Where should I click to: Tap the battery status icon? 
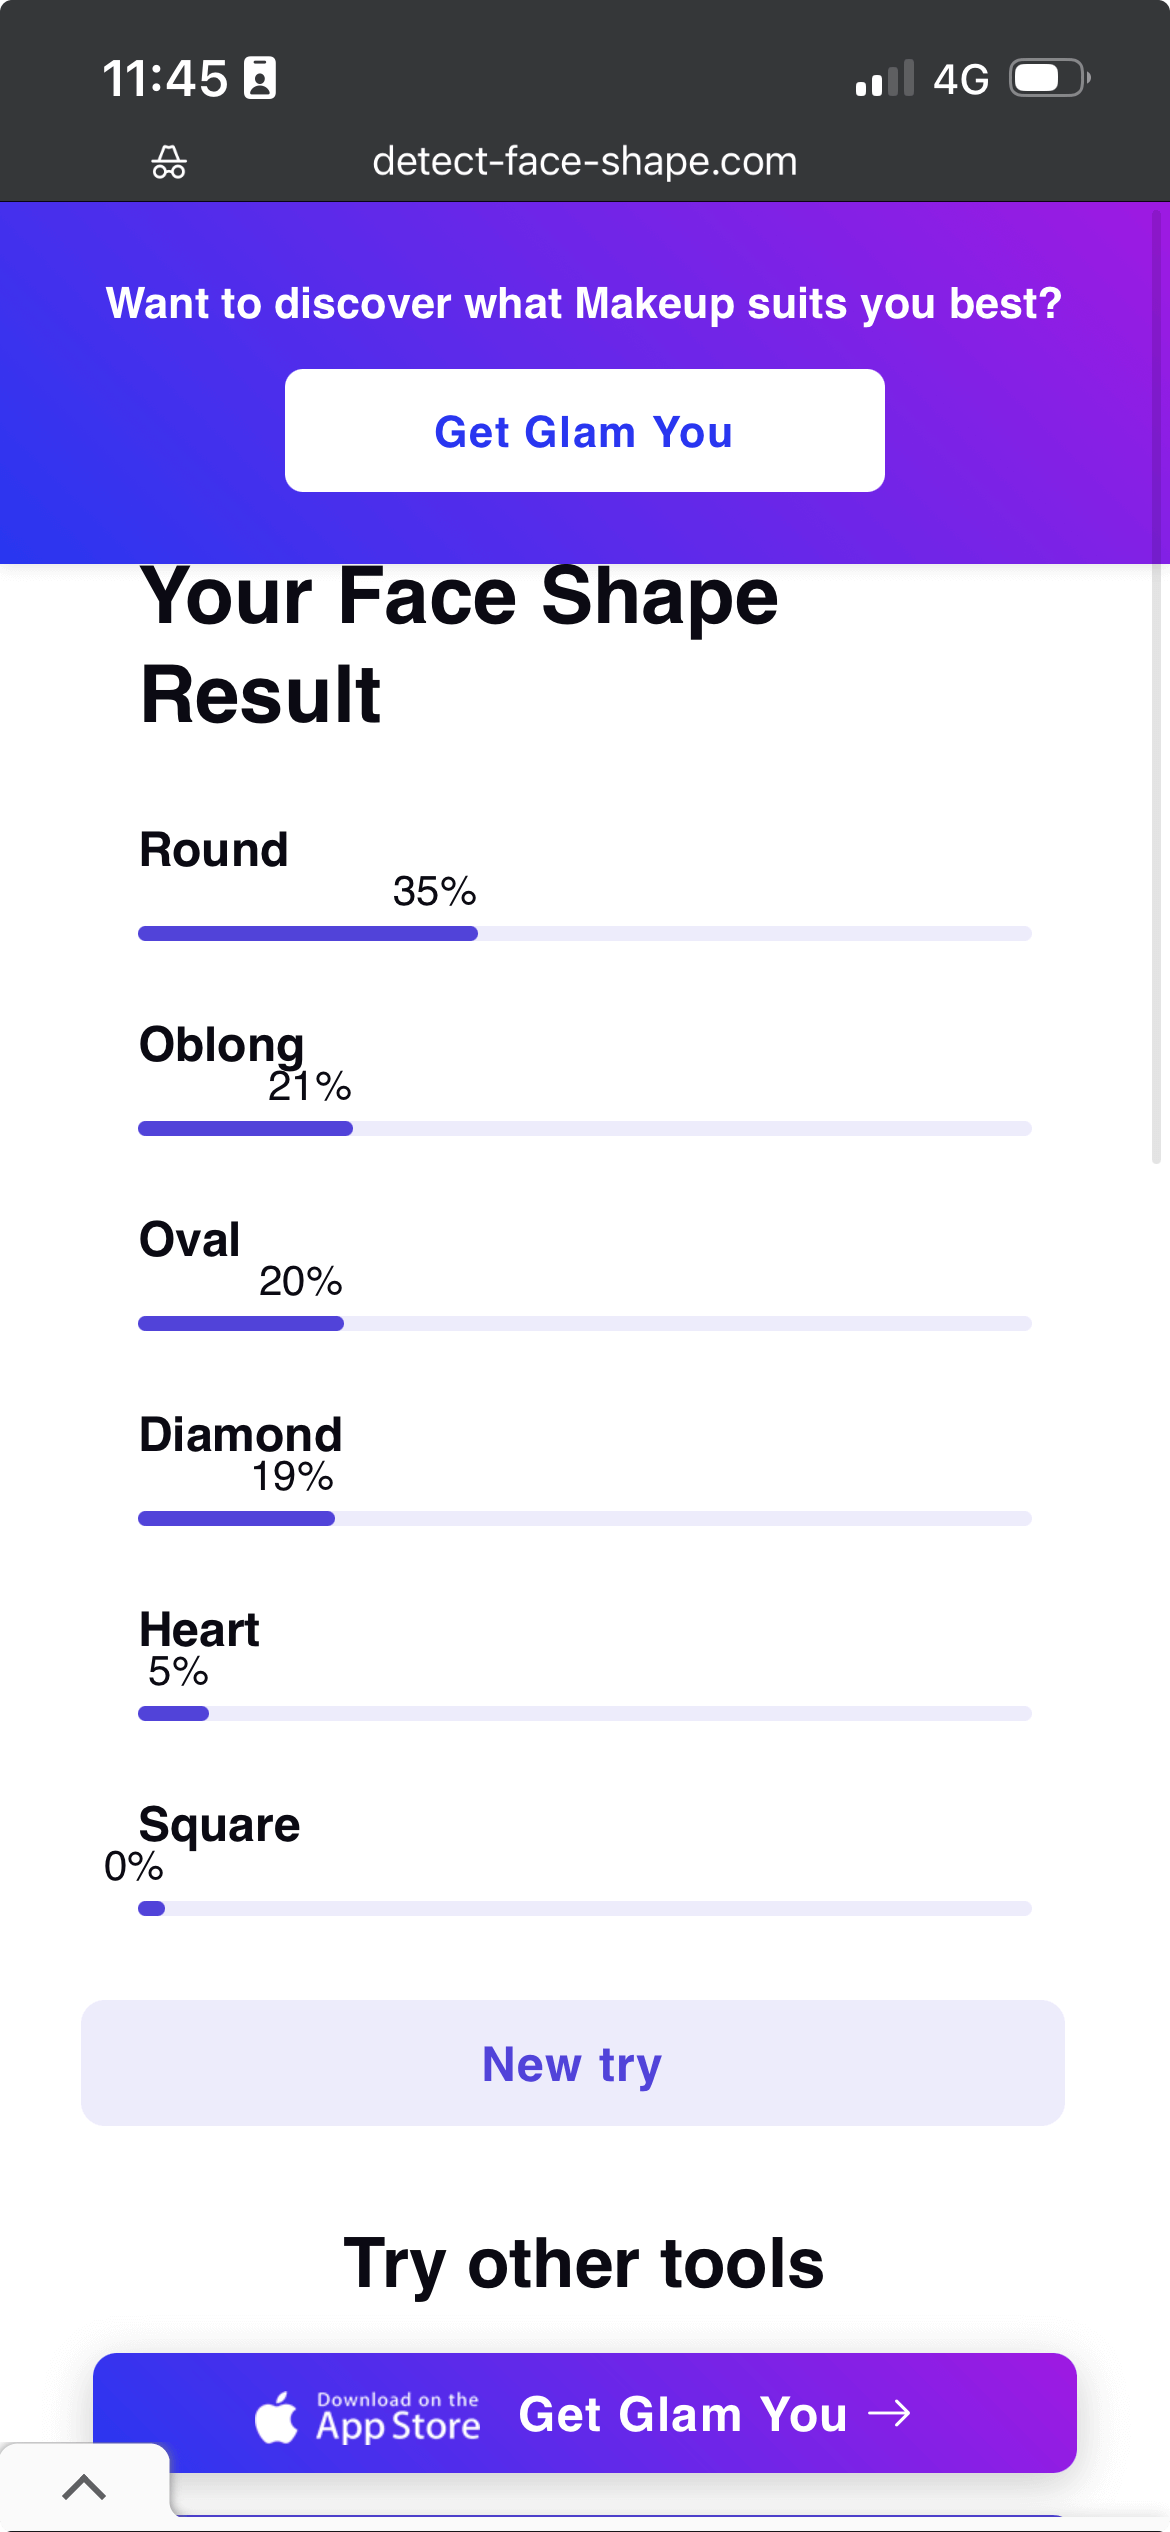pyautogui.click(x=1048, y=78)
